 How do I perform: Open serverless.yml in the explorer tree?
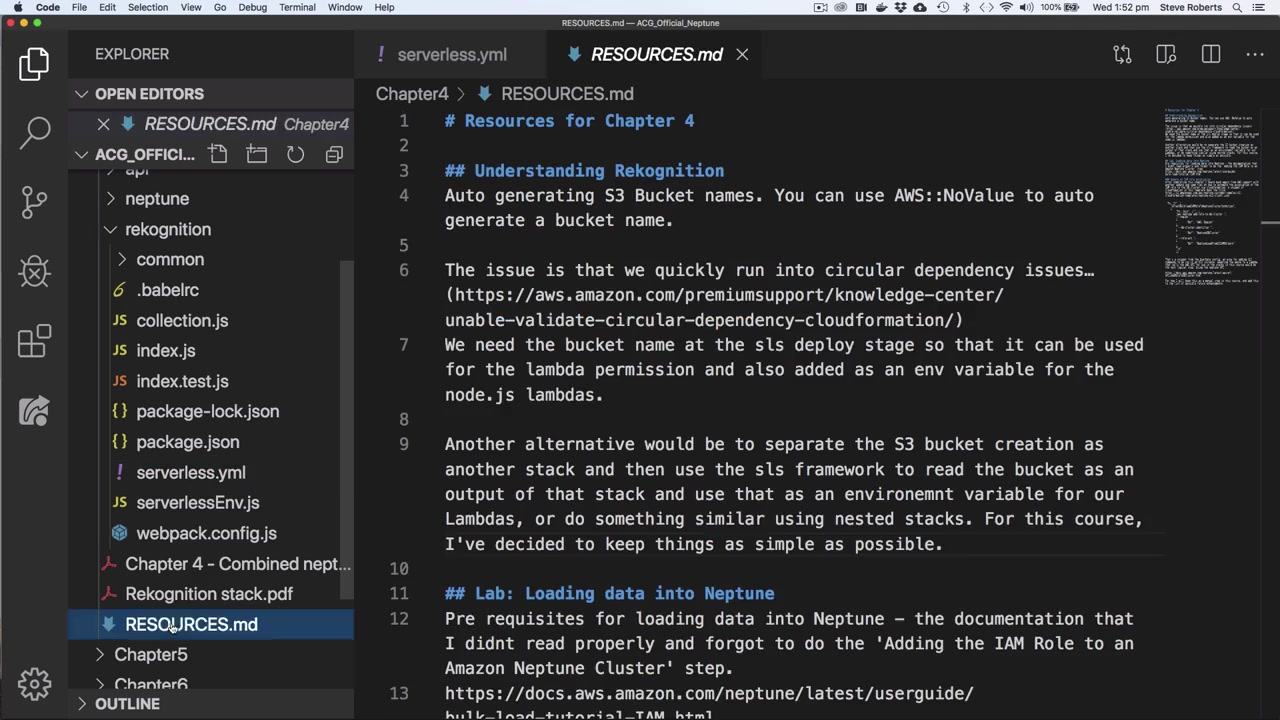[191, 473]
